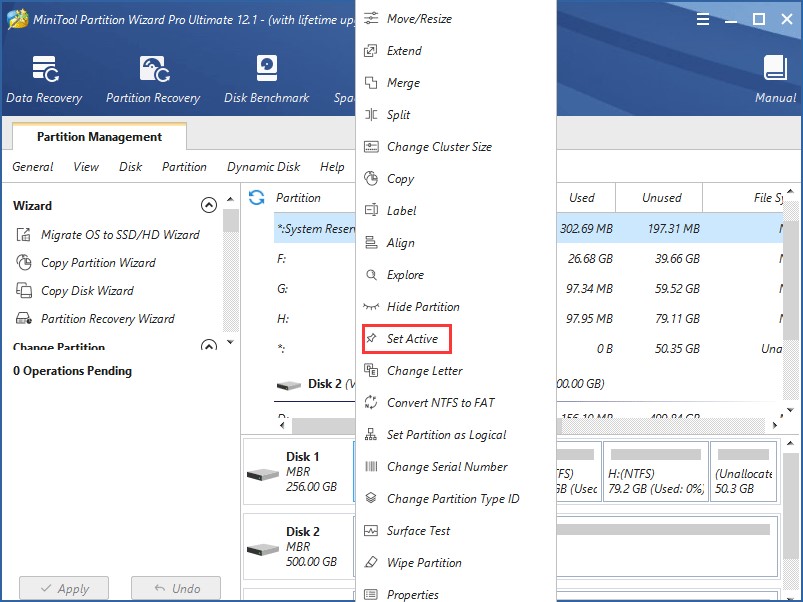Open Disk Benchmark tool
The image size is (803, 602).
[266, 79]
